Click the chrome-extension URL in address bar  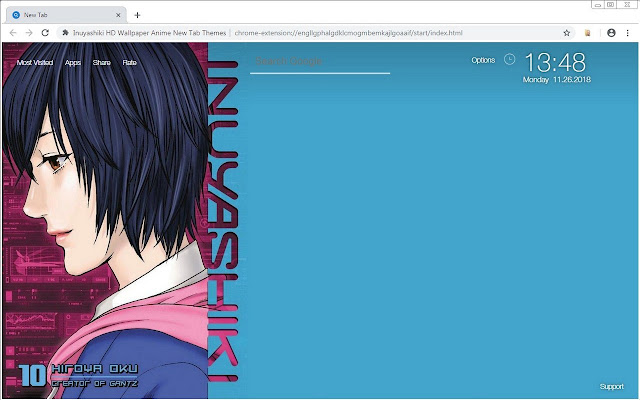coord(348,33)
